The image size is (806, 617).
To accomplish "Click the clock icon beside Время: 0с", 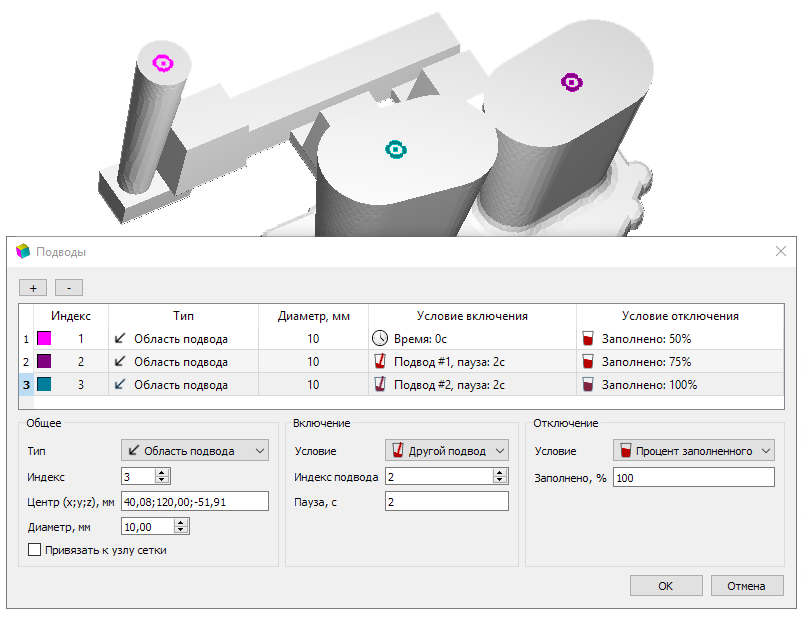I will point(380,338).
